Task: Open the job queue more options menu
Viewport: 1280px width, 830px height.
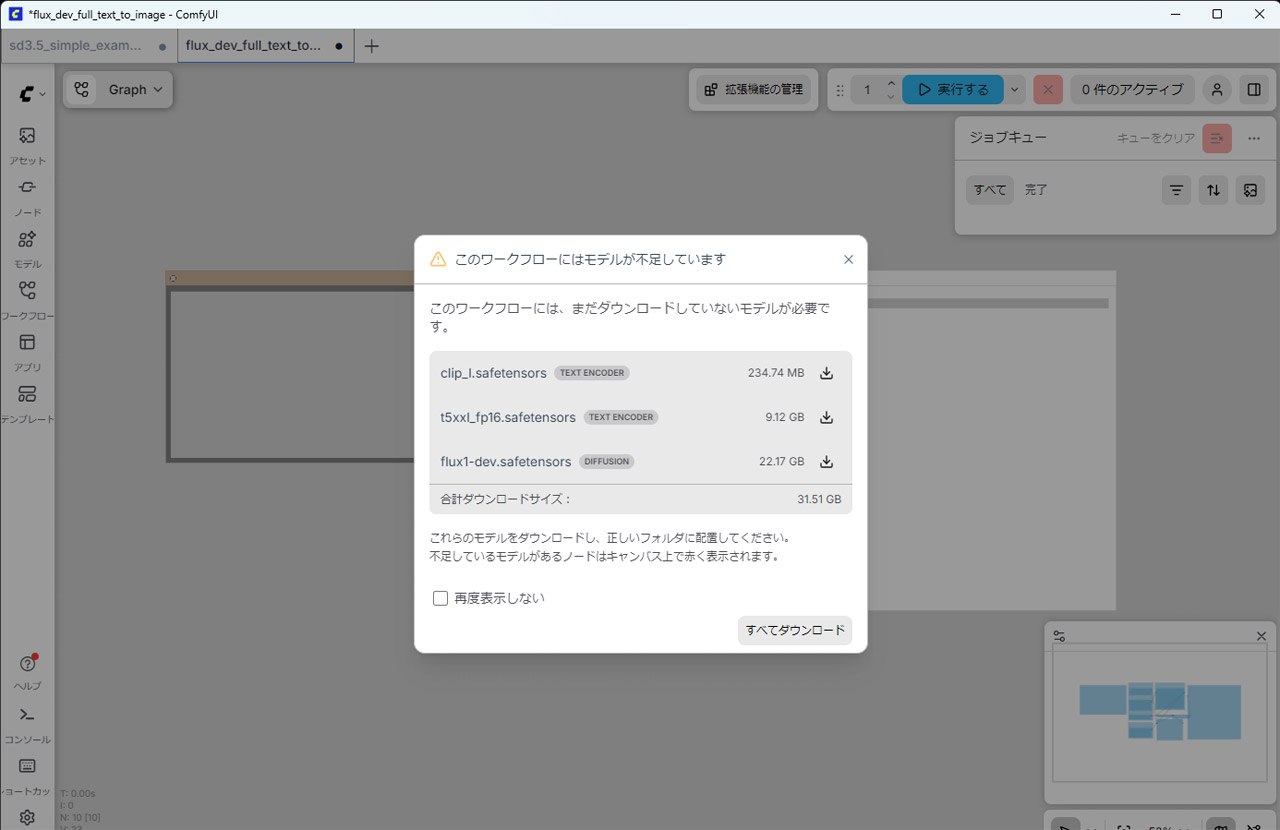Action: tap(1254, 138)
